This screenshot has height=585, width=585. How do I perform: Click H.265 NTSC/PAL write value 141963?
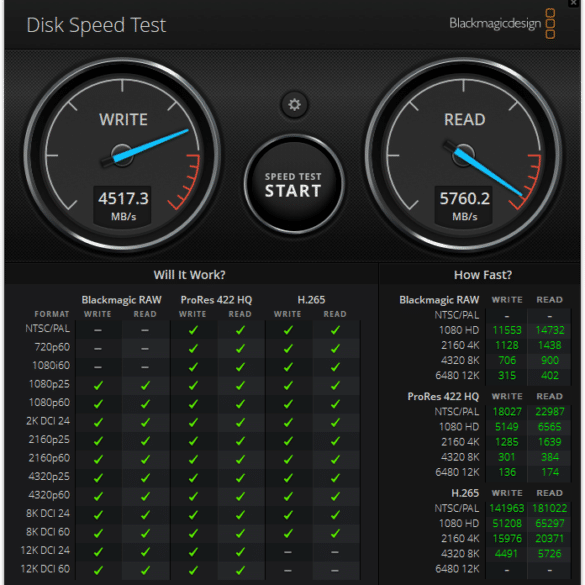click(x=507, y=509)
